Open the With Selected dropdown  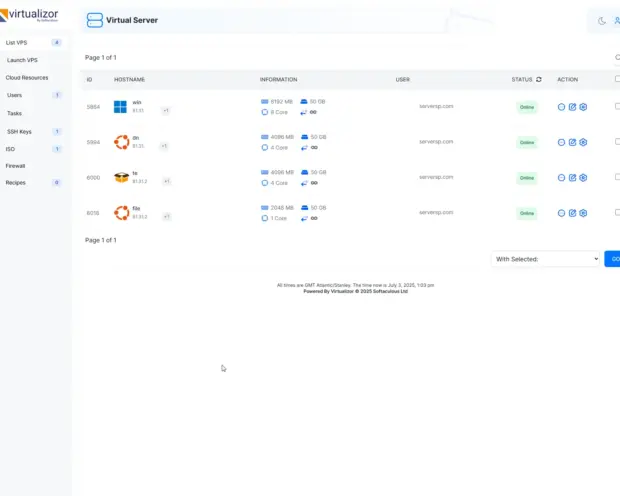tap(545, 259)
